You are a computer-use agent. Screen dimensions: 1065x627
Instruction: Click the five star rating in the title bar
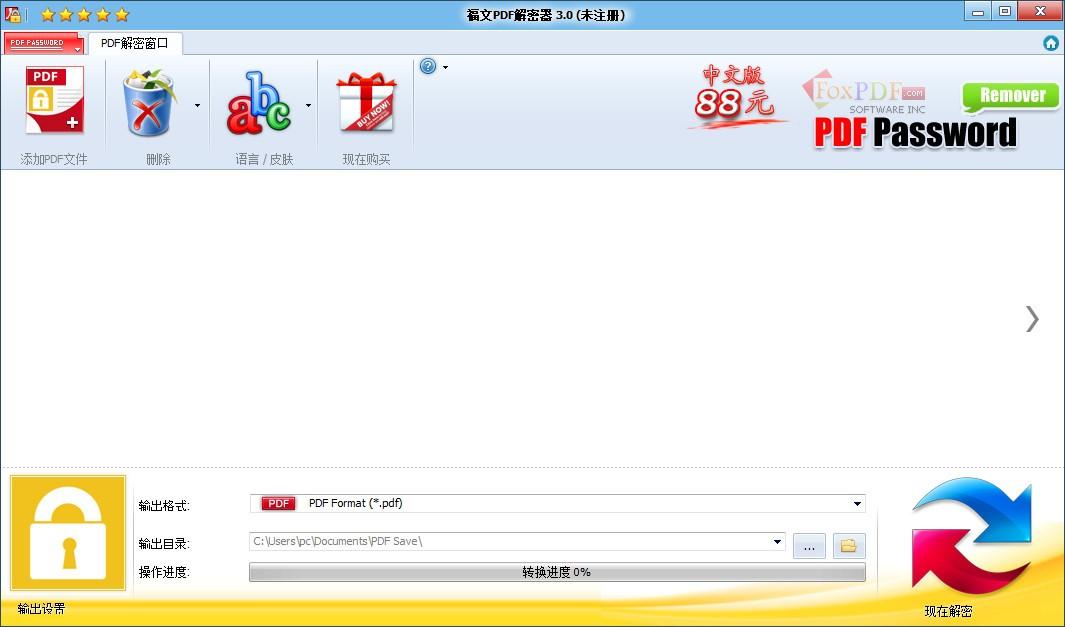point(85,14)
